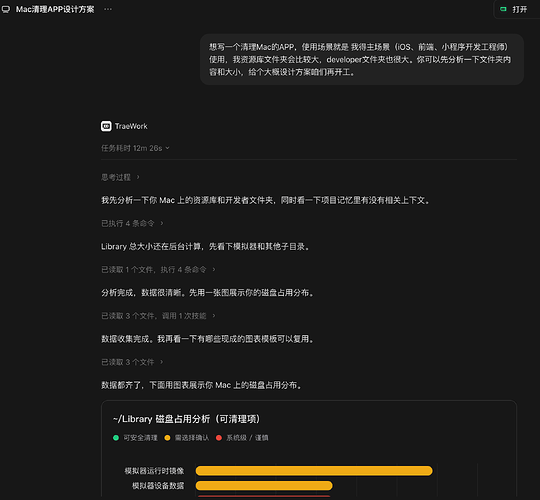Toggle the yellow 需选择确认 legend item
The height and width of the screenshot is (500, 540).
tap(187, 438)
